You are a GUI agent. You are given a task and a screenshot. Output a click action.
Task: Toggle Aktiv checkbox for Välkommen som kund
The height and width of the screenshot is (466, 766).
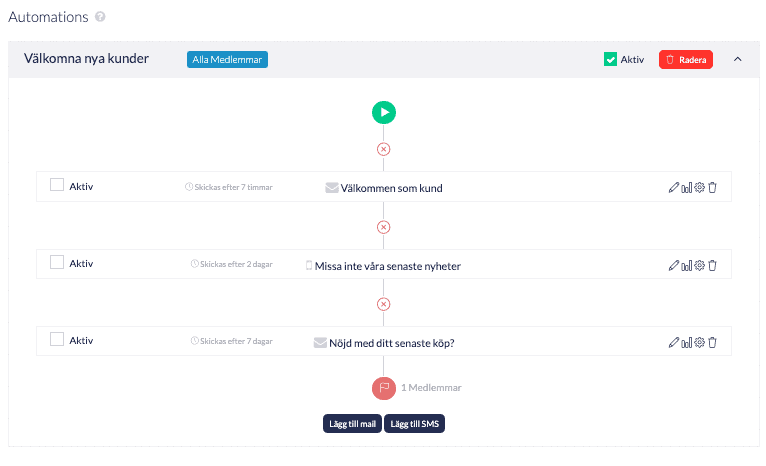pos(57,185)
